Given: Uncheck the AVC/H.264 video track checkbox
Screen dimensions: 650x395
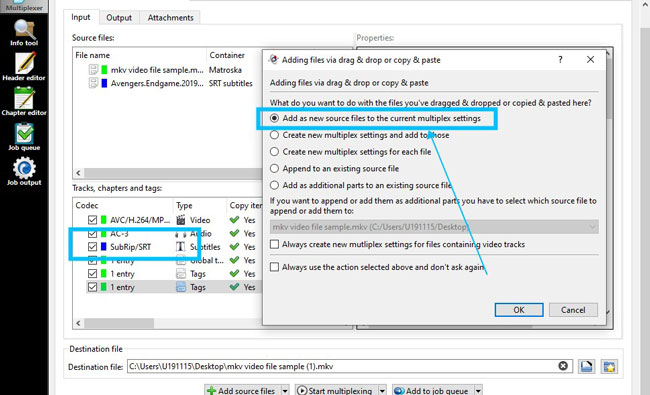Looking at the screenshot, I should (x=92, y=220).
